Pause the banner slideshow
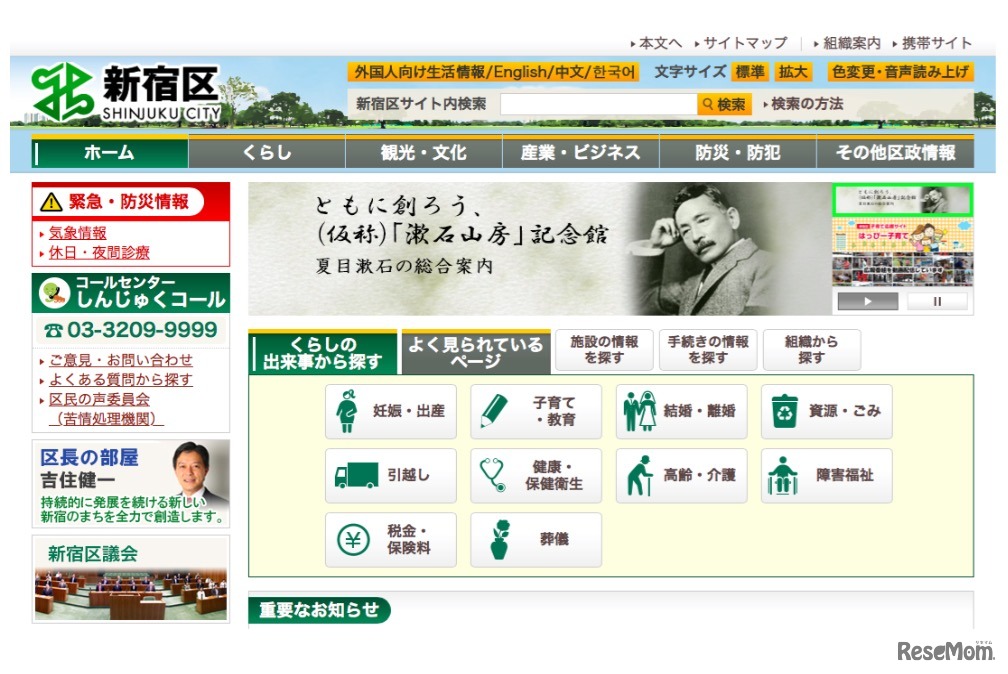This screenshot has width=1008, height=674. pyautogui.click(x=937, y=301)
